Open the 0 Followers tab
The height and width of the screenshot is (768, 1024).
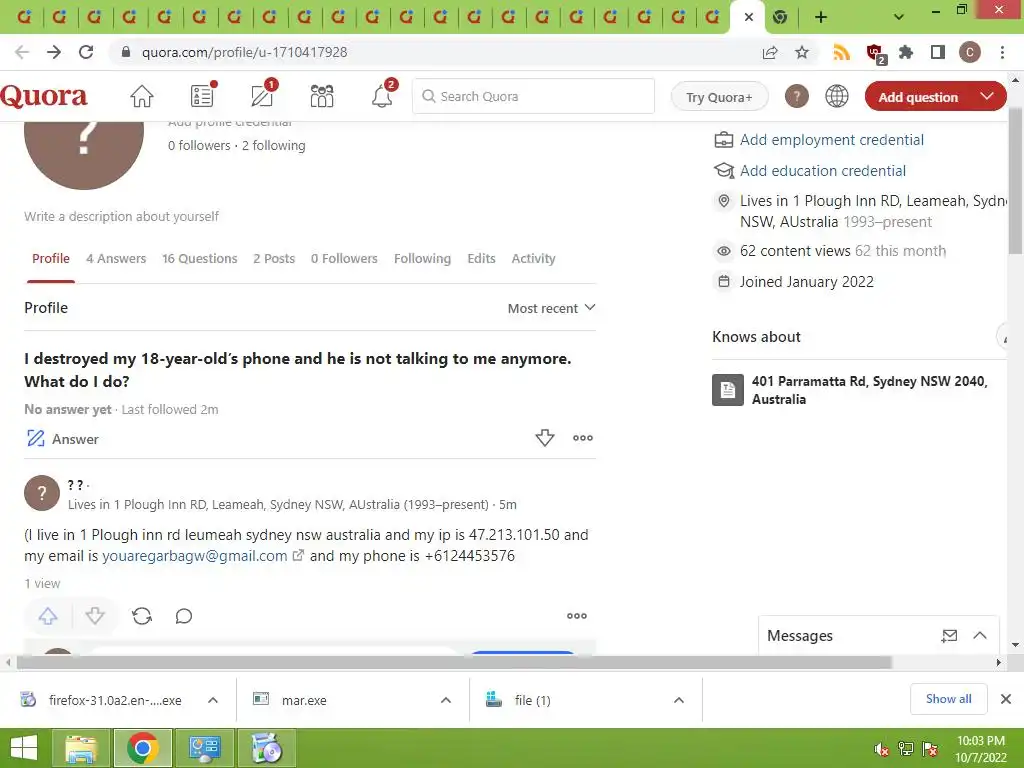tap(344, 259)
